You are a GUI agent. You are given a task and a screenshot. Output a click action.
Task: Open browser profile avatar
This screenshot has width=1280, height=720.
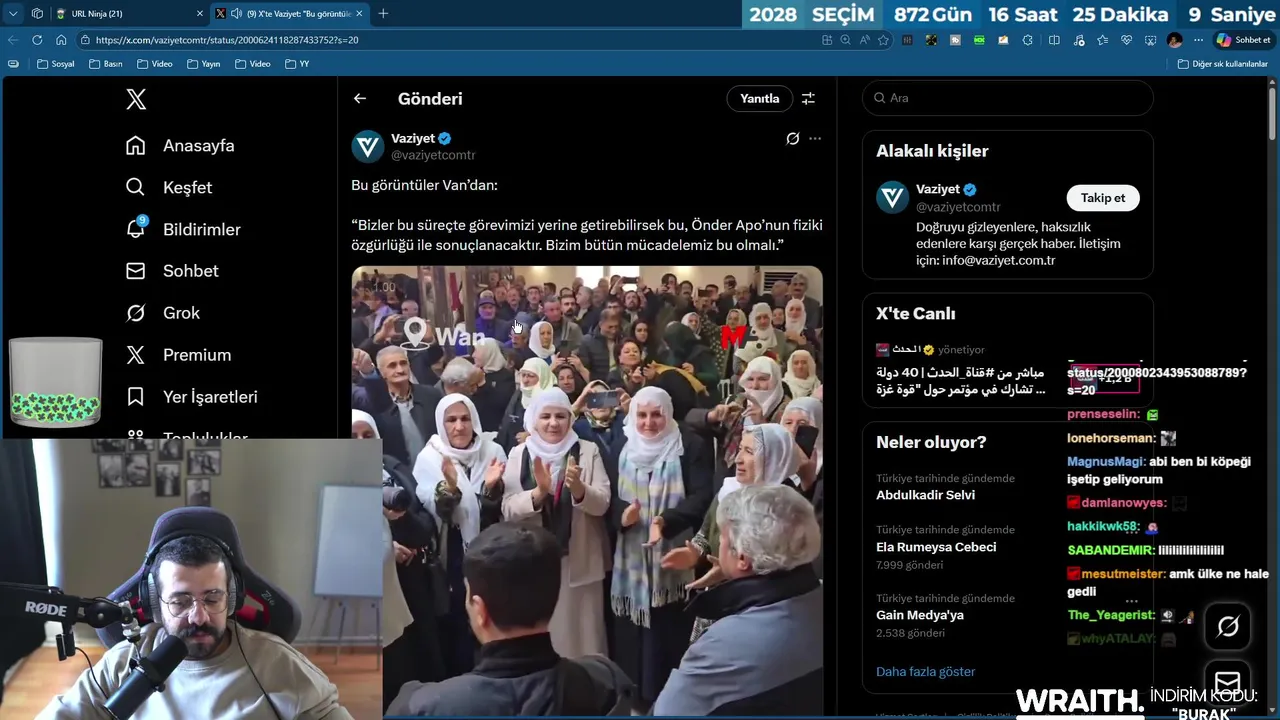[1174, 40]
